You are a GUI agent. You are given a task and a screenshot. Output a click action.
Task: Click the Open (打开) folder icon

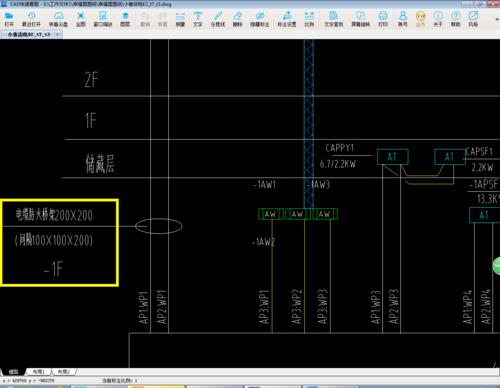point(9,19)
